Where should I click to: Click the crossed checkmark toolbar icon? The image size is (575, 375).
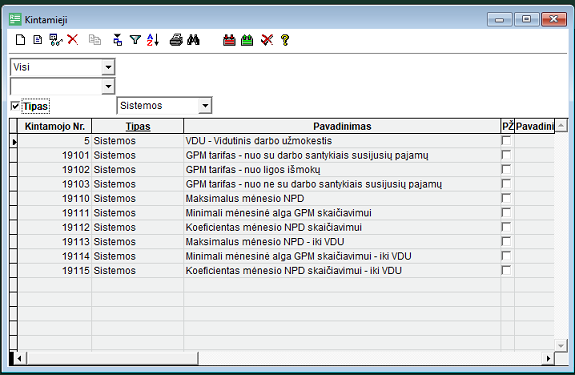point(267,40)
